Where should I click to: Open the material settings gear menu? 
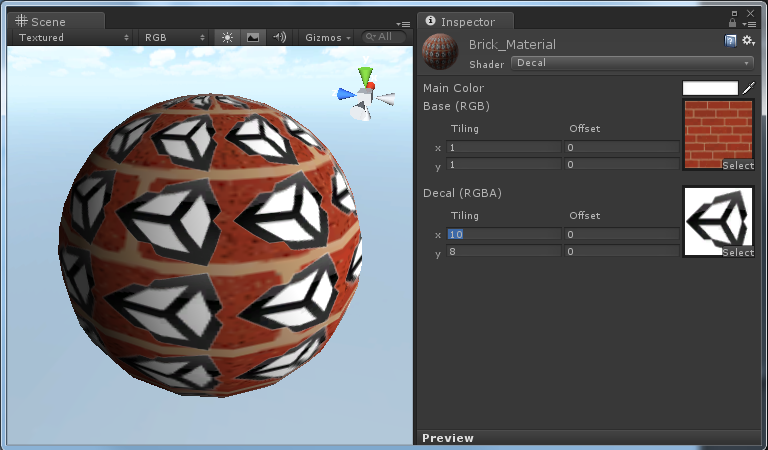[x=748, y=41]
